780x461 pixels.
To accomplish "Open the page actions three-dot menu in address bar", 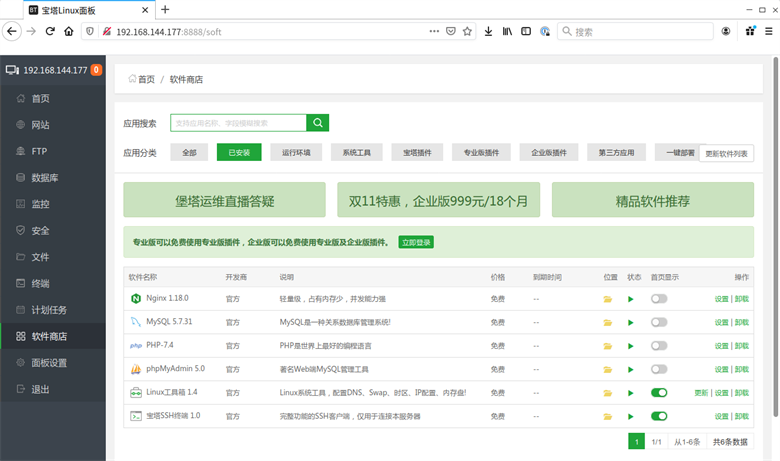I will click(x=434, y=31).
